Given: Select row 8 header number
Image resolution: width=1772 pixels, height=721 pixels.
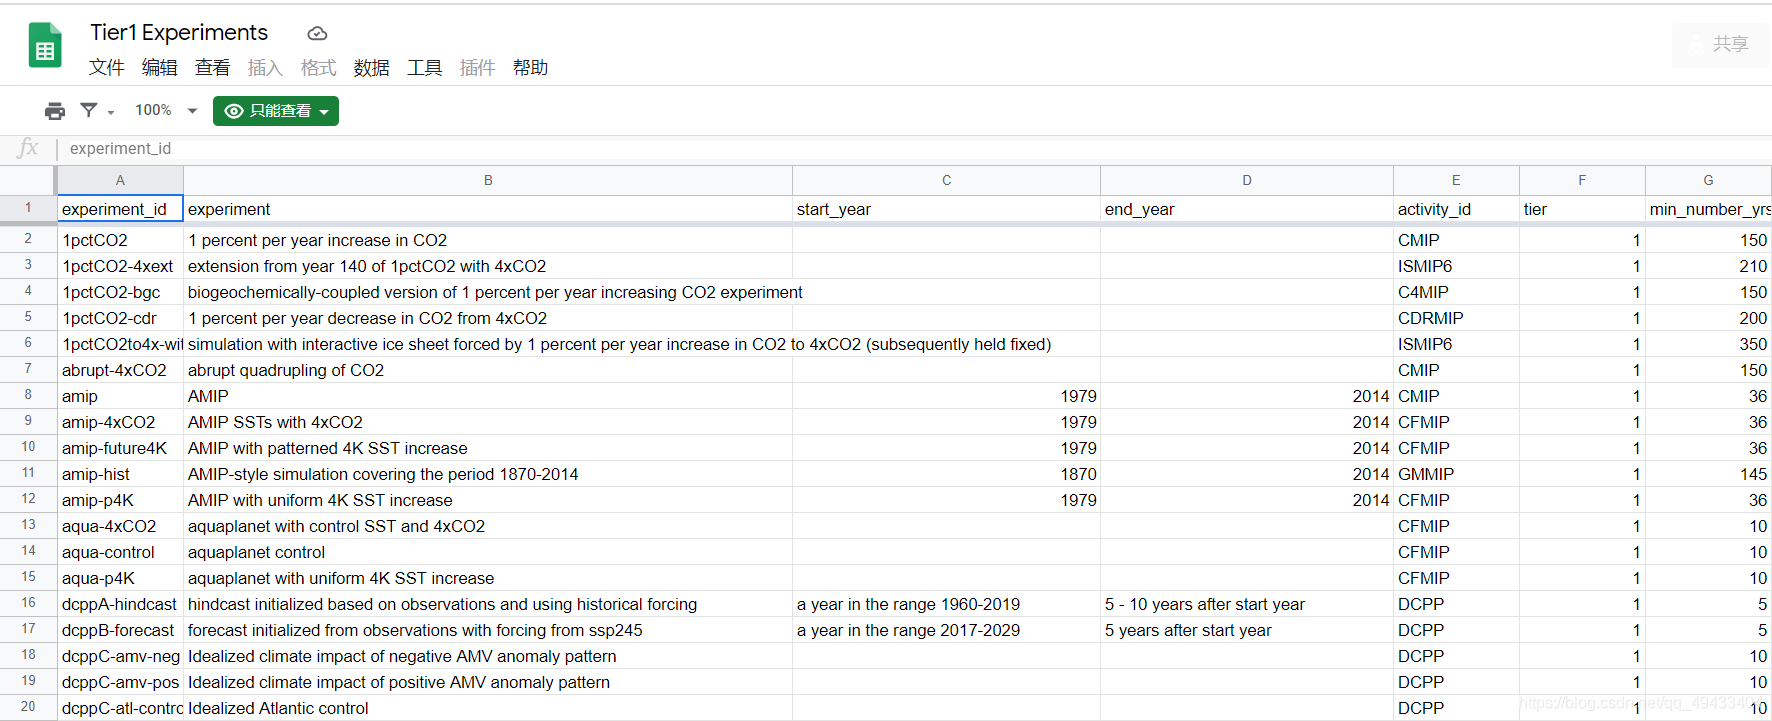Looking at the screenshot, I should click(x=28, y=395).
